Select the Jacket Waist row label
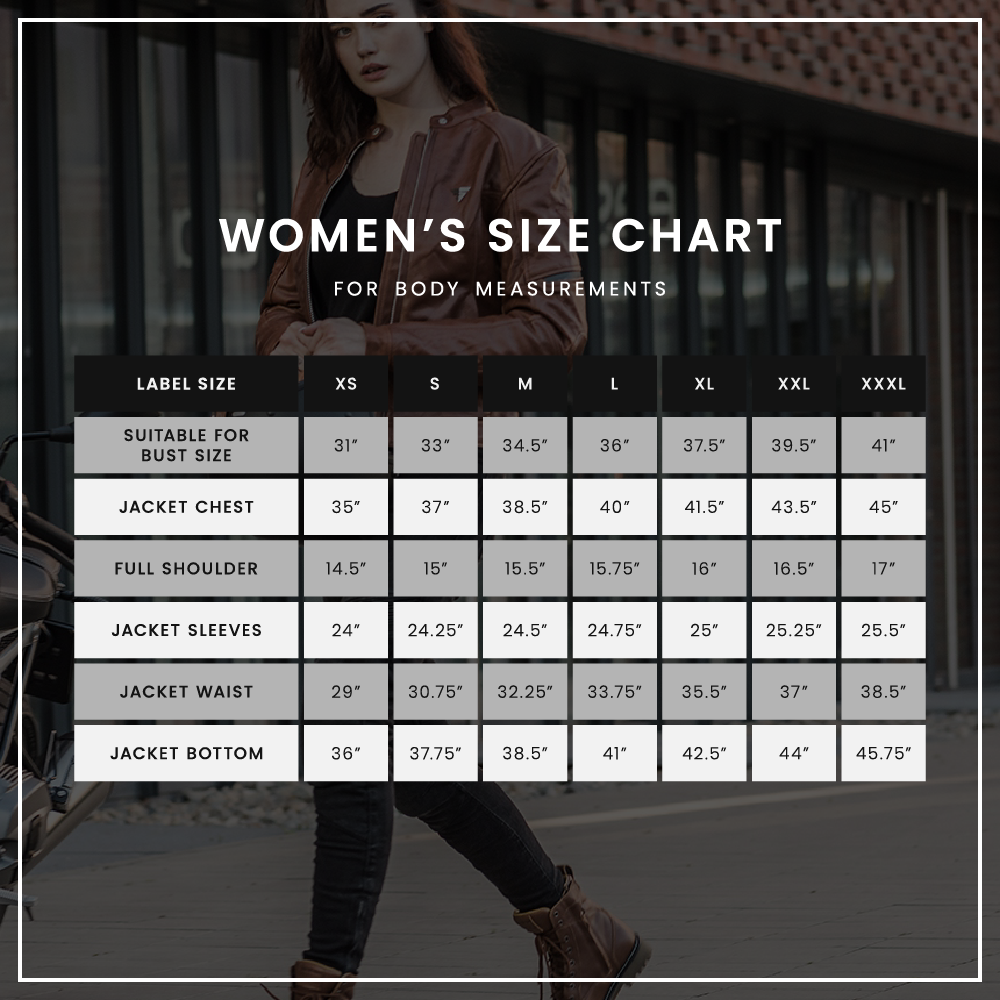 pyautogui.click(x=186, y=691)
